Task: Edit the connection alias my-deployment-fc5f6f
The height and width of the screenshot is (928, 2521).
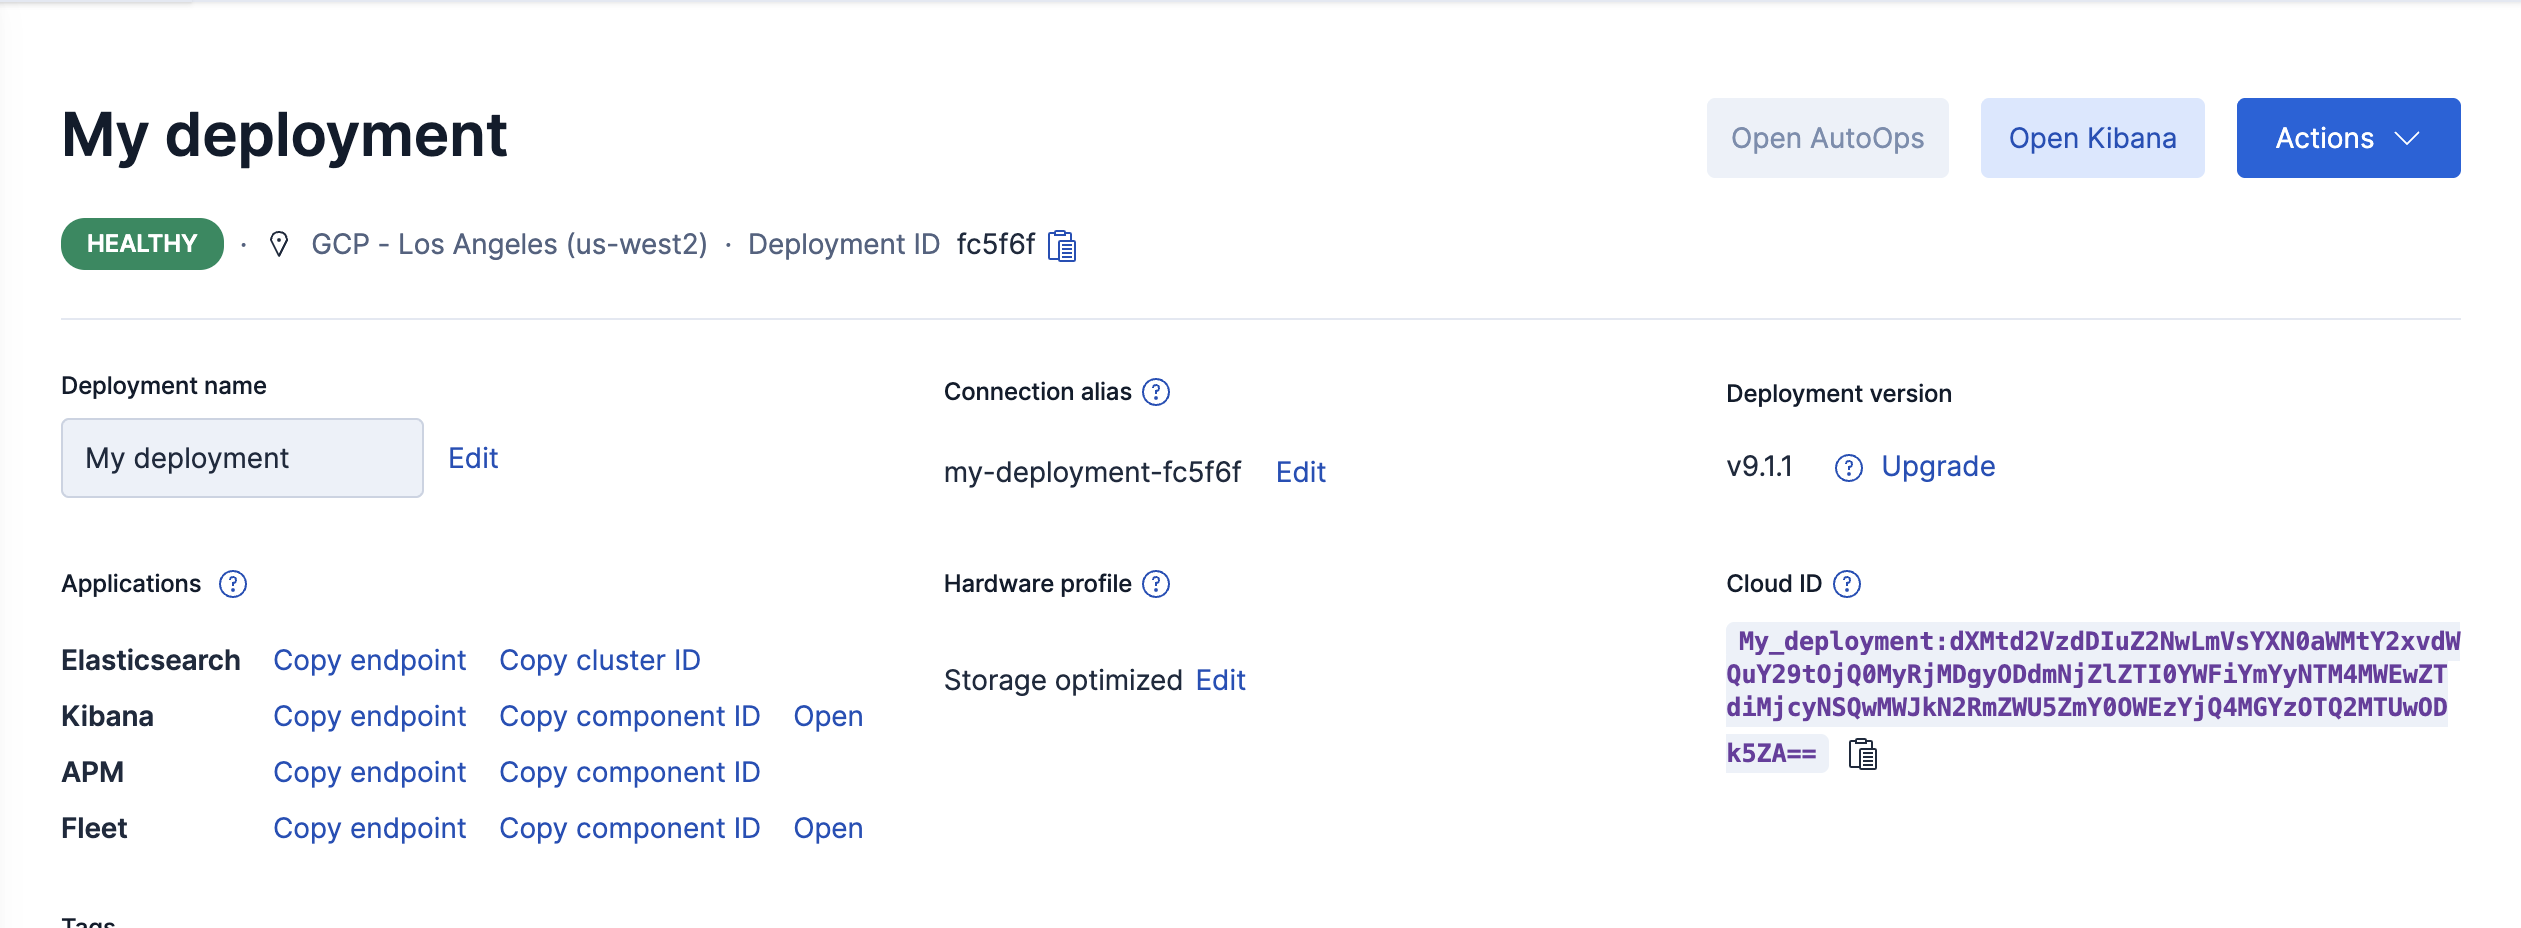Action: click(1300, 472)
